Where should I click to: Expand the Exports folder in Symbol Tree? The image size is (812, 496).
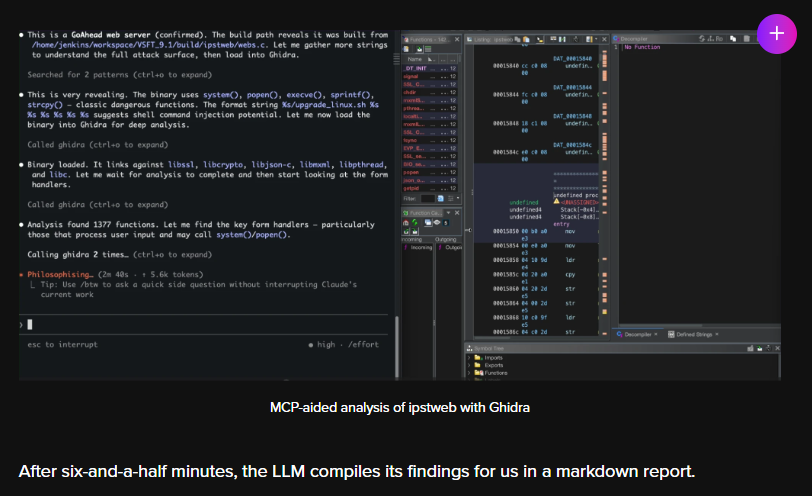(x=469, y=365)
